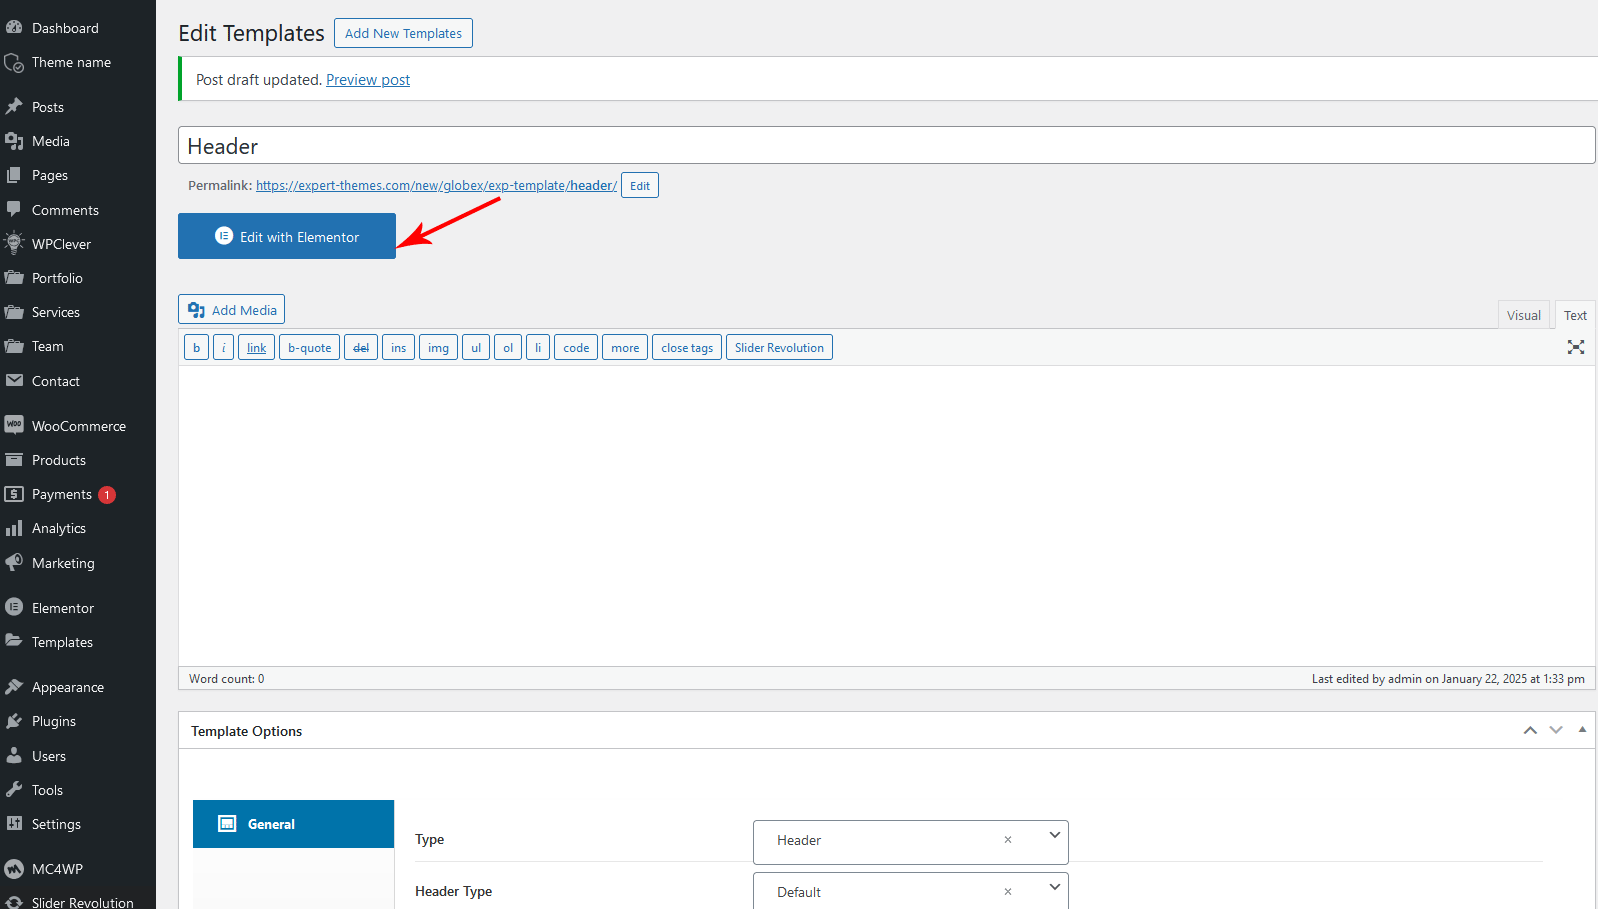Screen dimensions: 1598x909
Task: Open the Header Type dropdown
Action: tap(1054, 888)
